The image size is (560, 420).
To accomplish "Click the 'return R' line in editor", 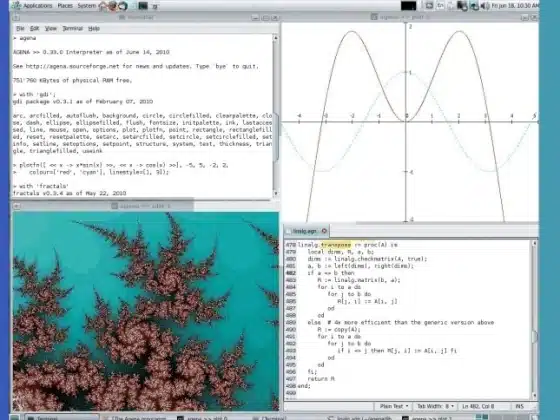I will (321, 379).
